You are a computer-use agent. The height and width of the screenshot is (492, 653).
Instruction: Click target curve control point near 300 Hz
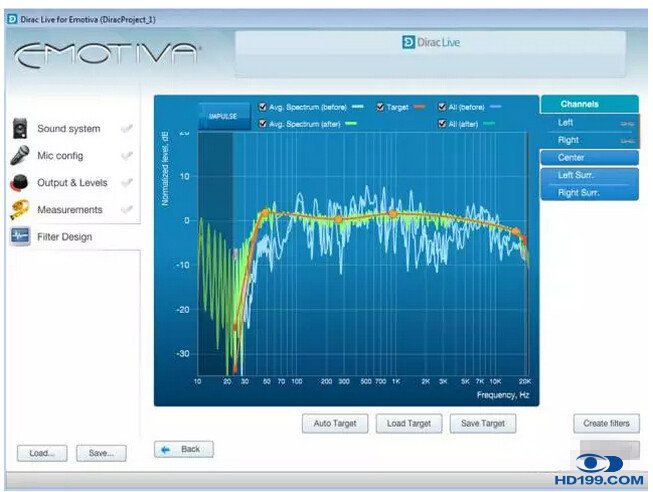(339, 220)
